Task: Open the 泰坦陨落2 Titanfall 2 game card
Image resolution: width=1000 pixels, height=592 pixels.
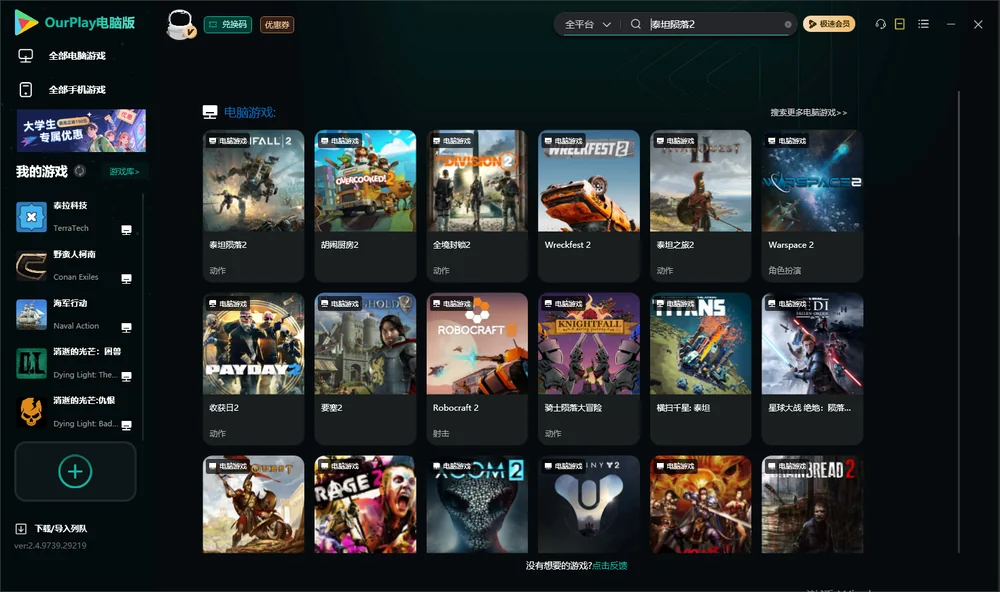Action: (253, 205)
